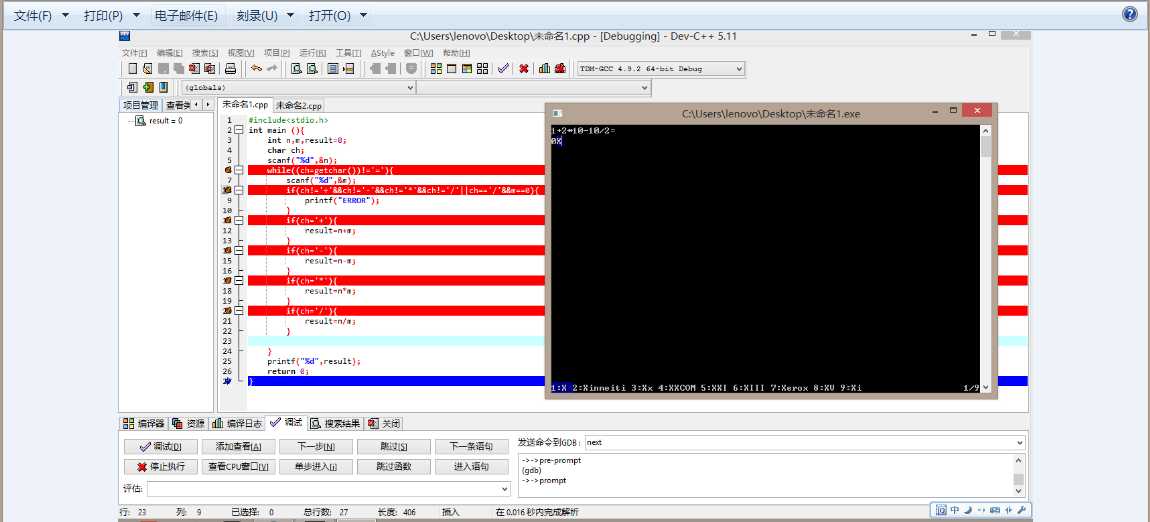This screenshot has width=1150, height=522.
Task: Switch to the 项目管理 side panel tab
Action: point(140,105)
